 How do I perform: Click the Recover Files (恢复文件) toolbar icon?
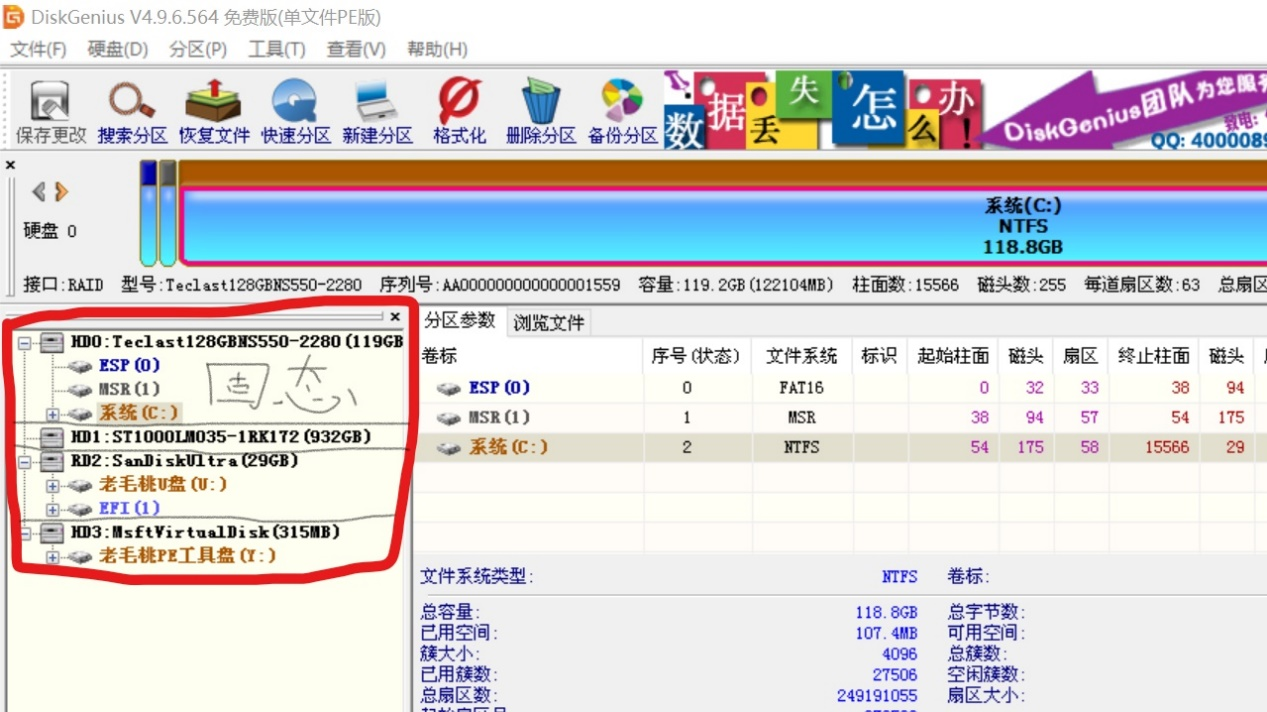tap(214, 111)
